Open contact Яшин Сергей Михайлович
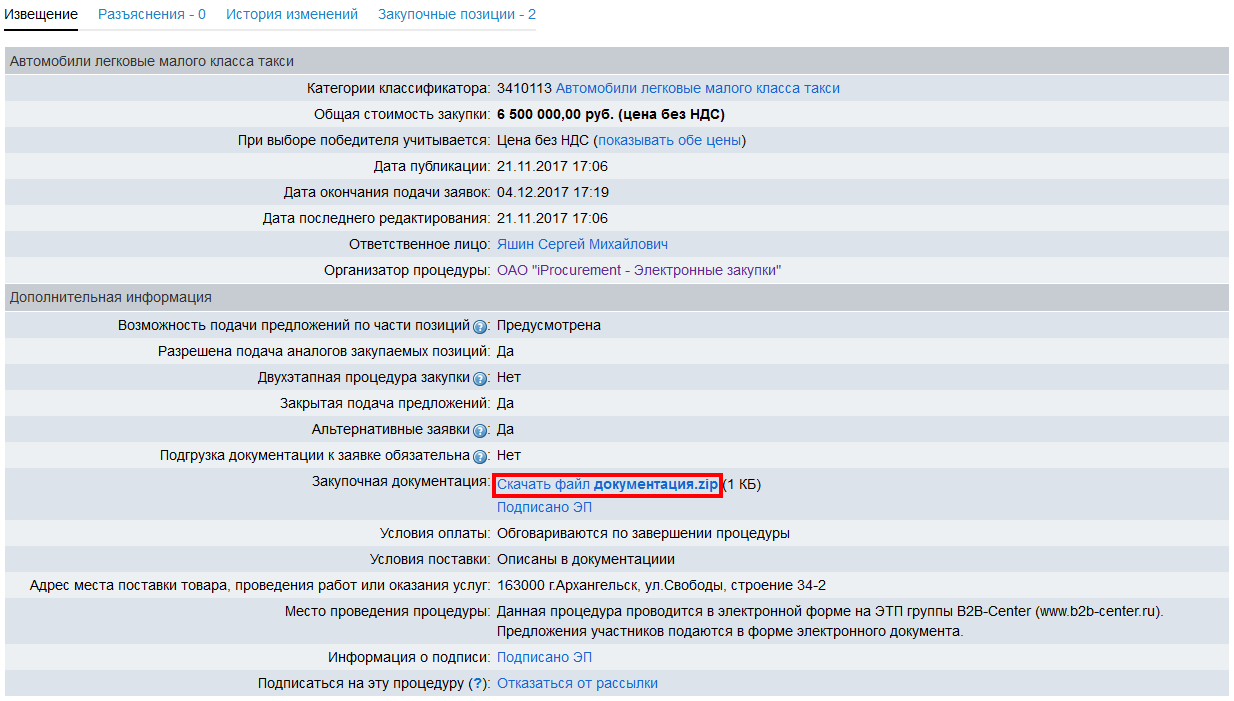Image resolution: width=1234 pixels, height=701 pixels. coord(582,245)
